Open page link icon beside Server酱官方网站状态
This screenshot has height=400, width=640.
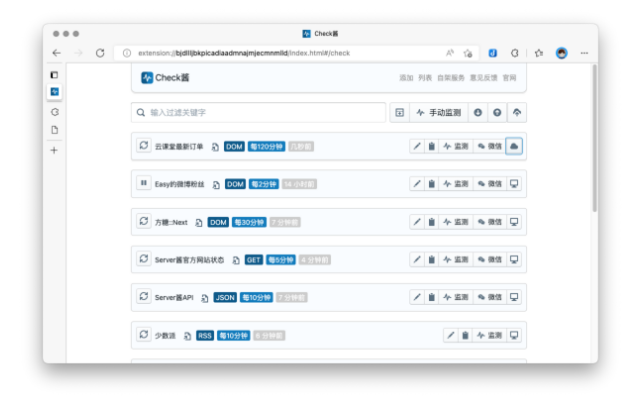[x=236, y=260]
